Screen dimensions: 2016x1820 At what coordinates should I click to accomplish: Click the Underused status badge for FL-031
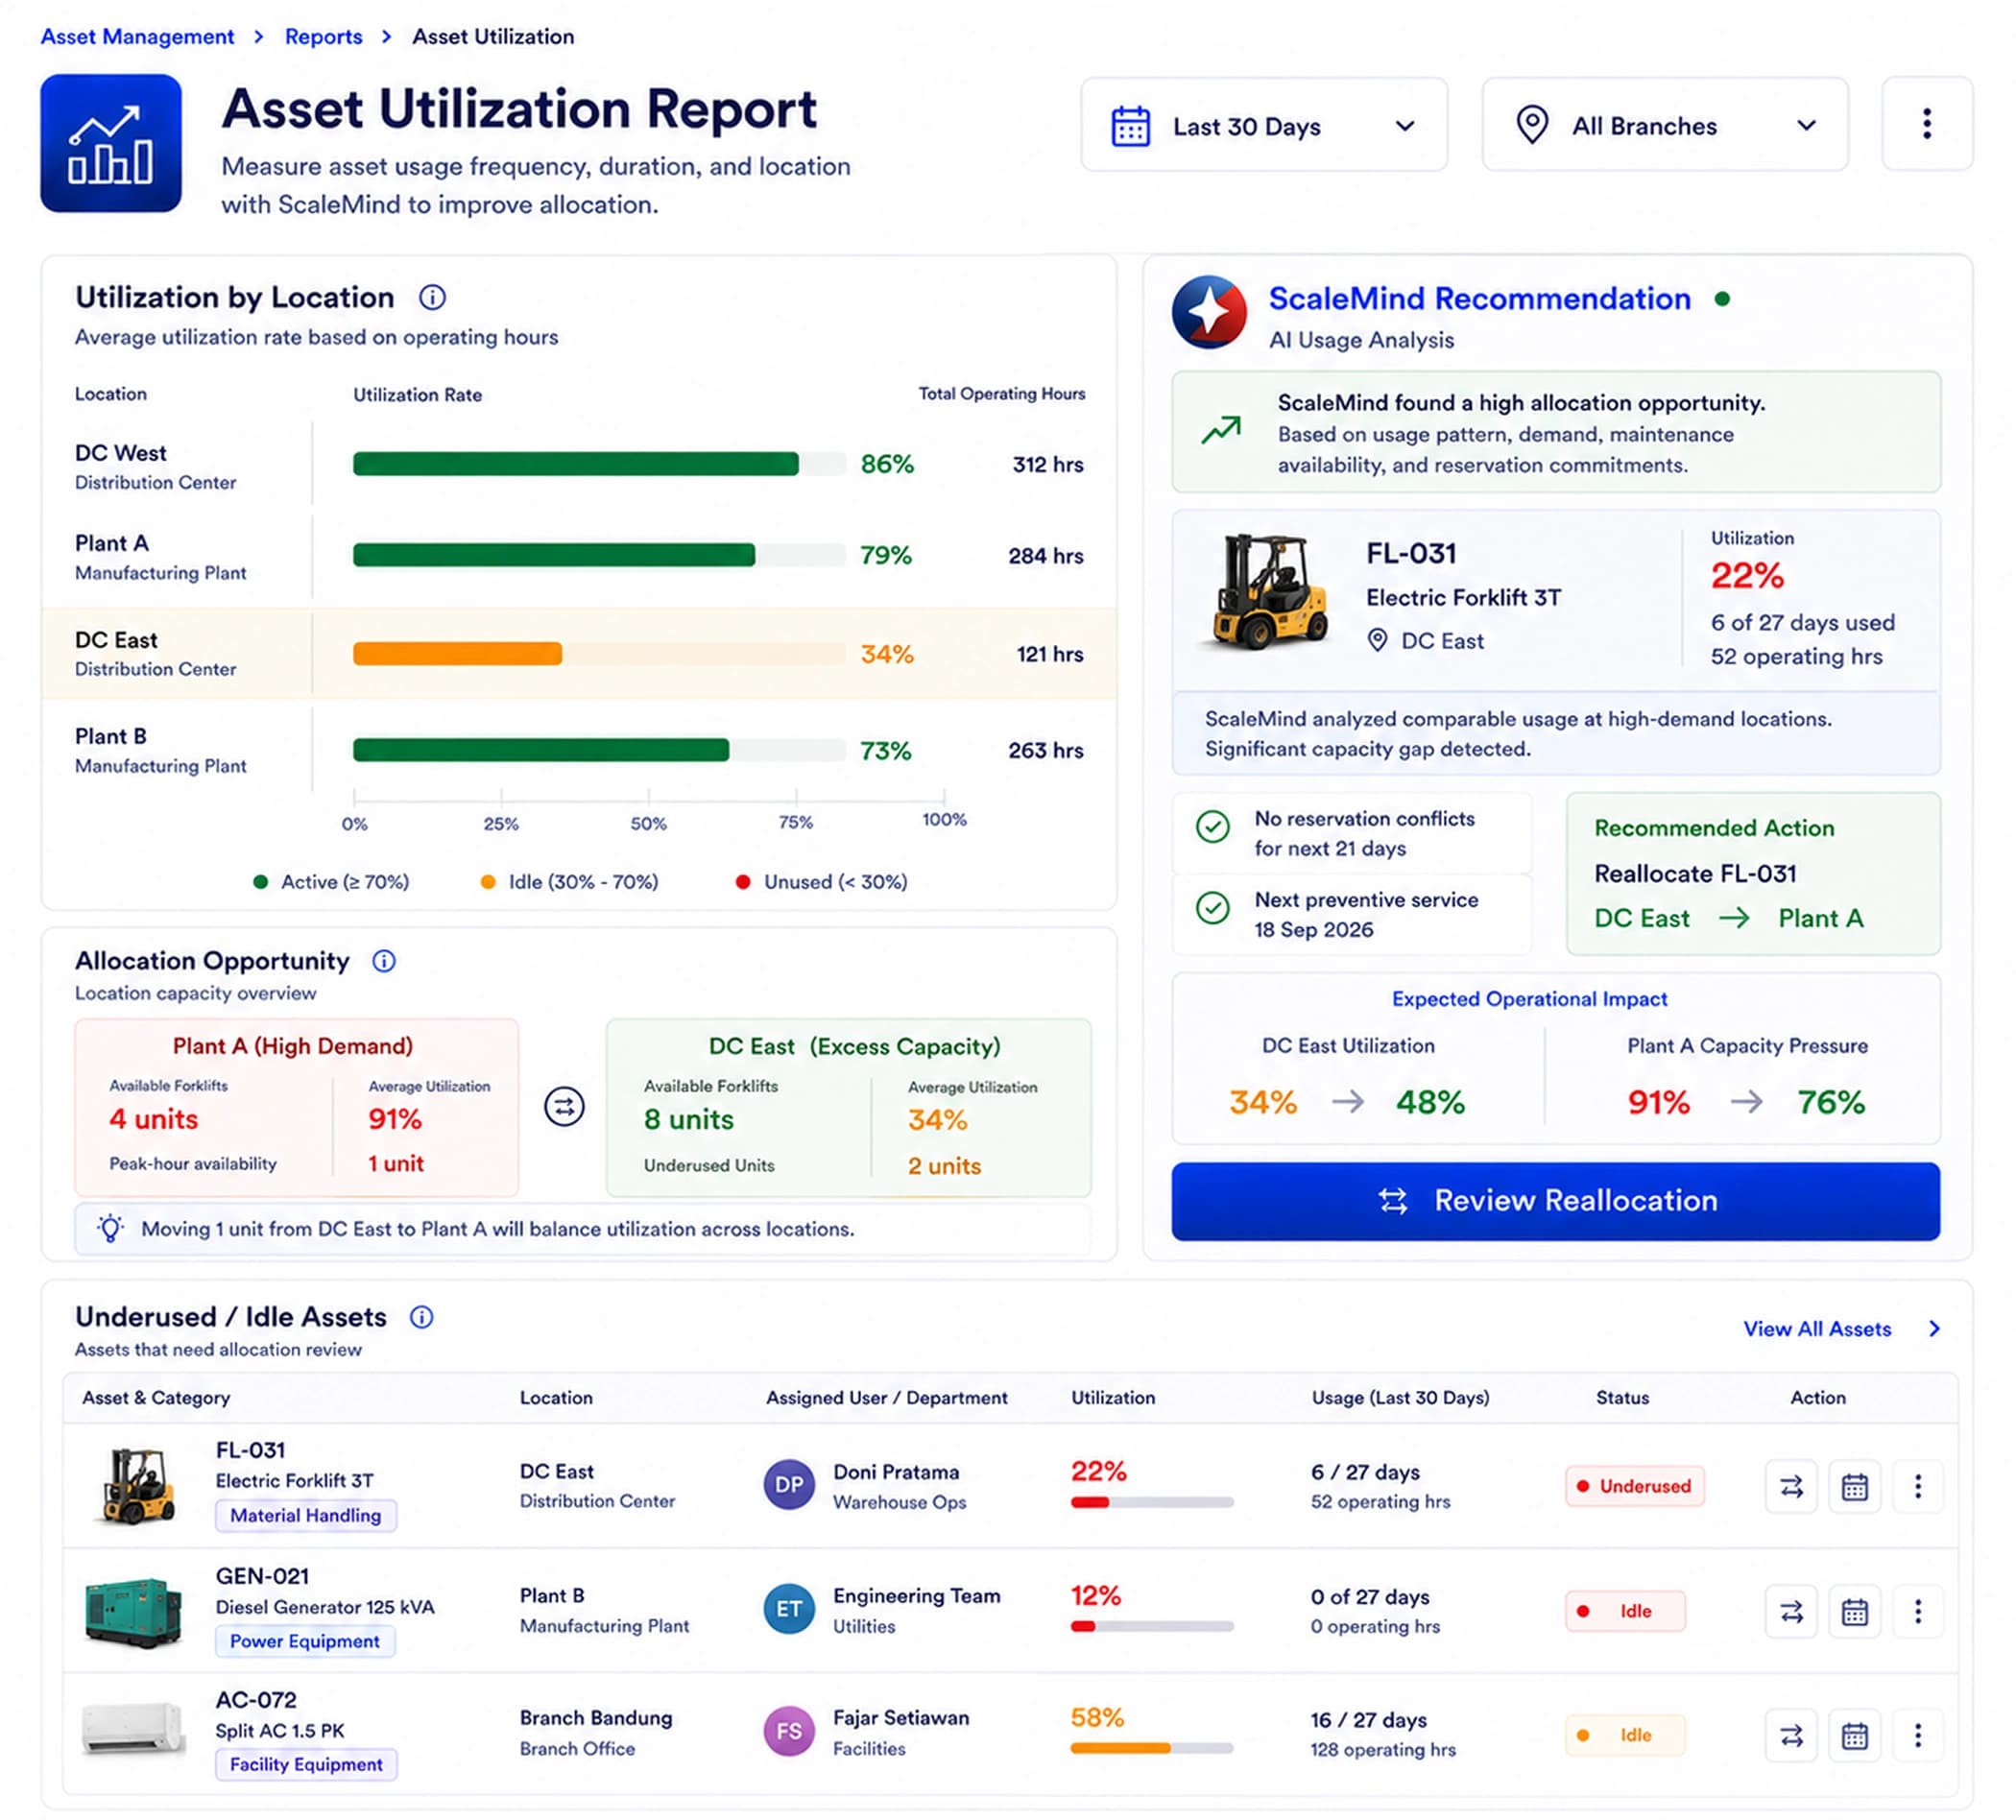[x=1635, y=1487]
